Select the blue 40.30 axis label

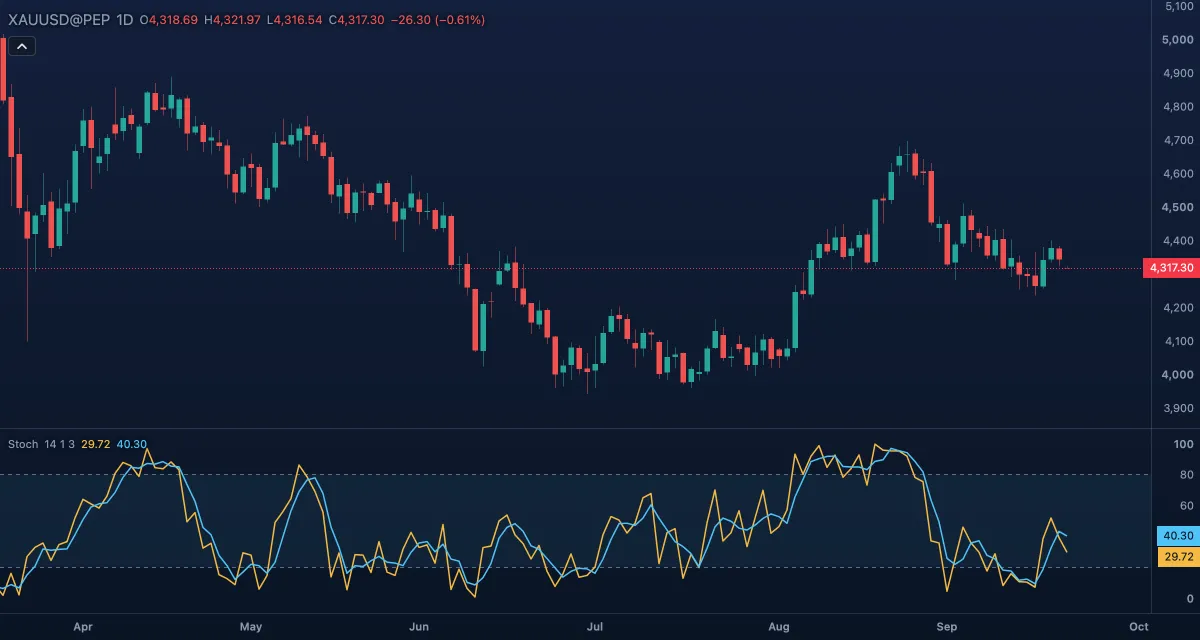coord(1176,536)
